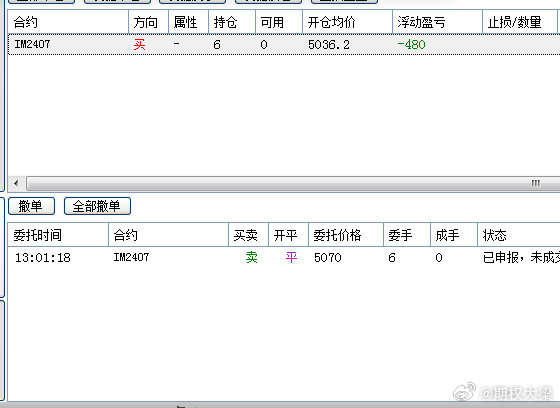Click the 可用 column header

[x=279, y=22]
